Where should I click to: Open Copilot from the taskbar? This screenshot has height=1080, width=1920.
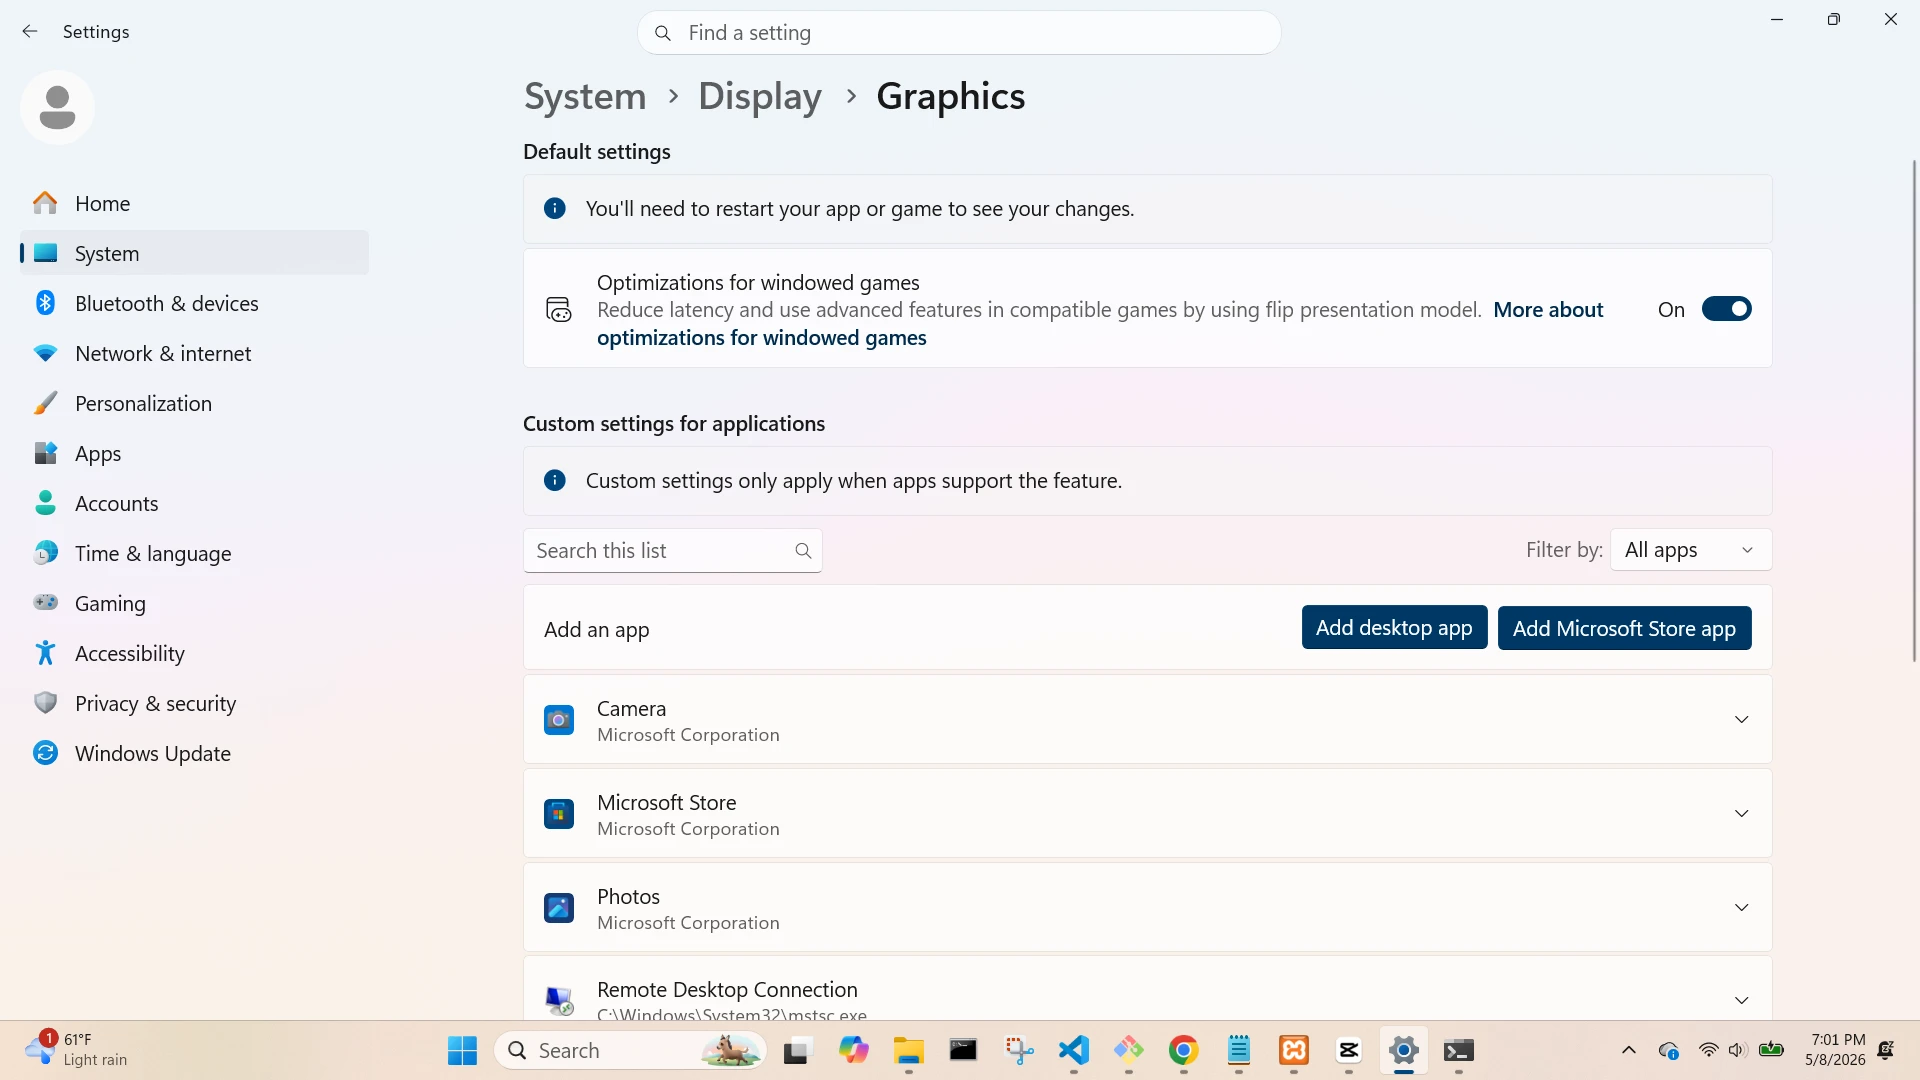click(853, 1050)
